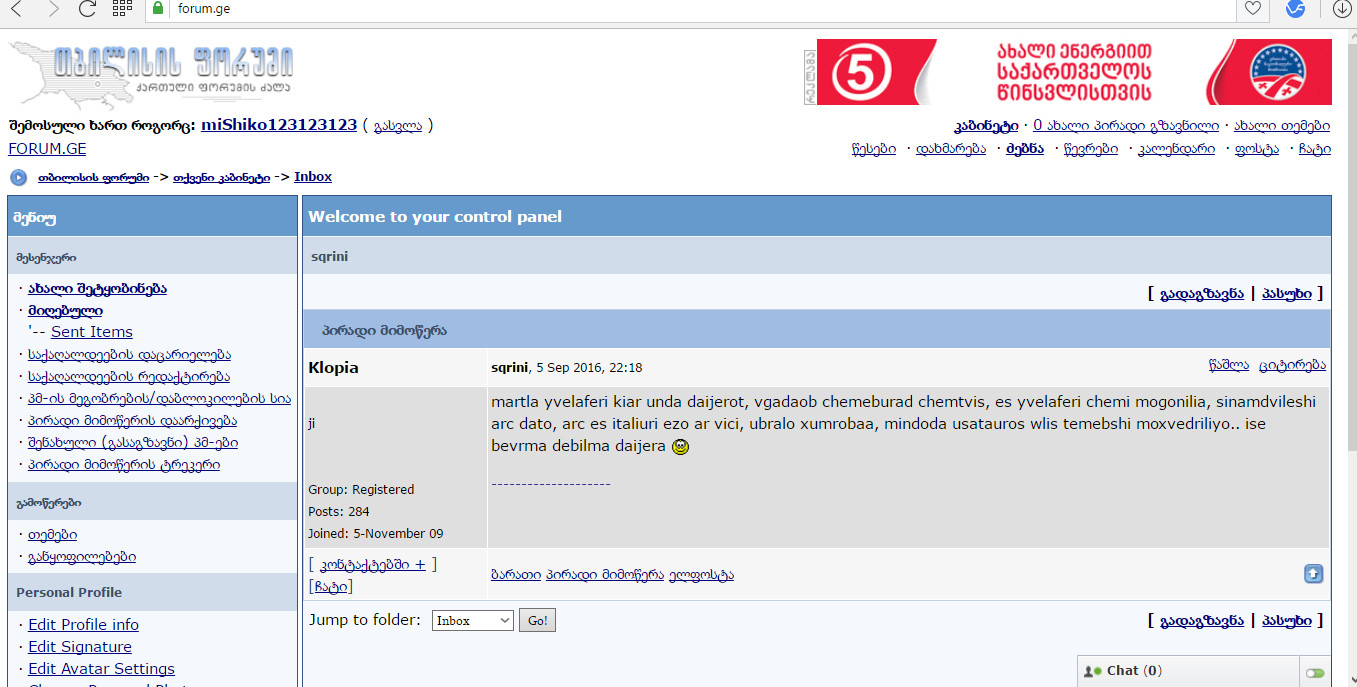
Task: Open 0 new private messages link
Action: (x=1126, y=126)
